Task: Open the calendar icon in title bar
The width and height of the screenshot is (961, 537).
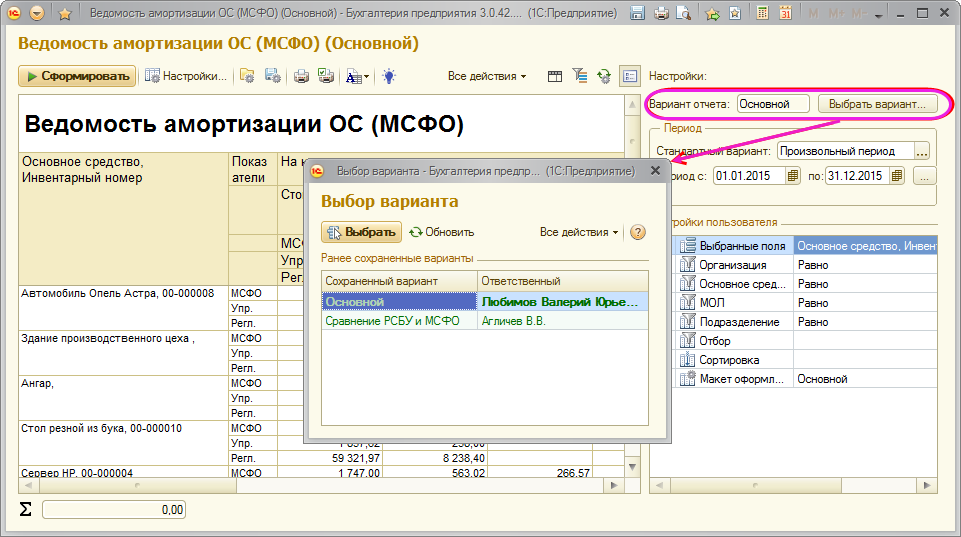Action: coord(785,14)
